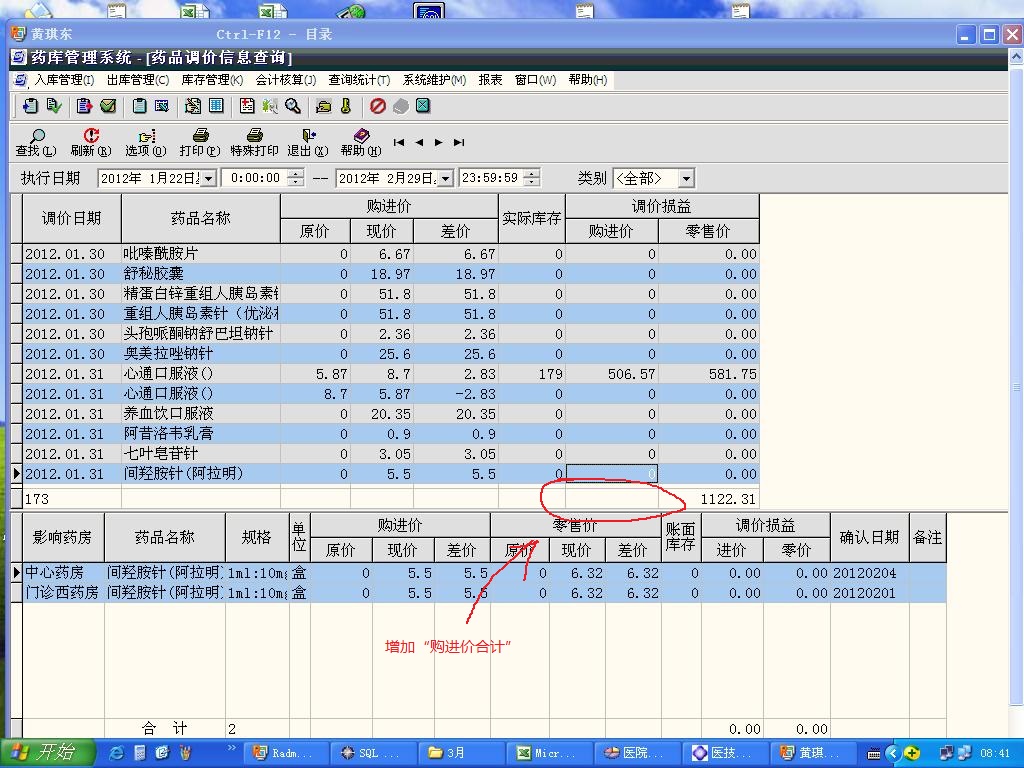The height and width of the screenshot is (768, 1024).
Task: Jump to first record with navigation arrow
Action: click(399, 143)
